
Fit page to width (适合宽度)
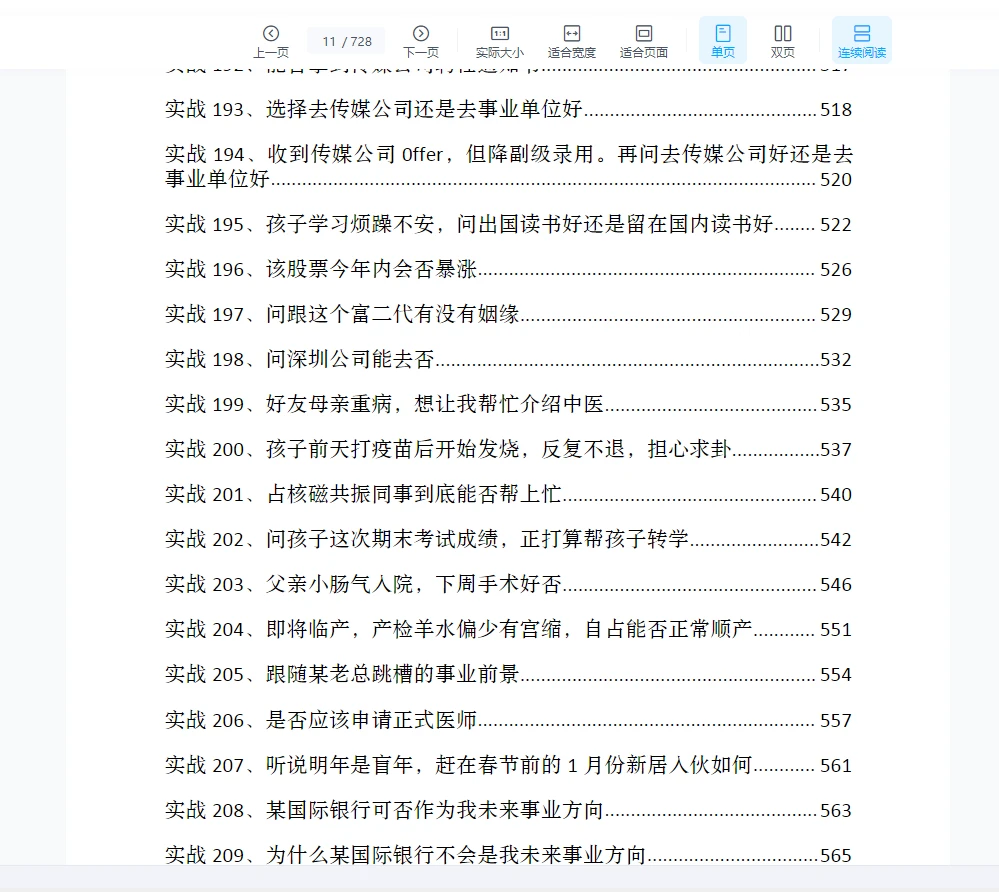(571, 41)
